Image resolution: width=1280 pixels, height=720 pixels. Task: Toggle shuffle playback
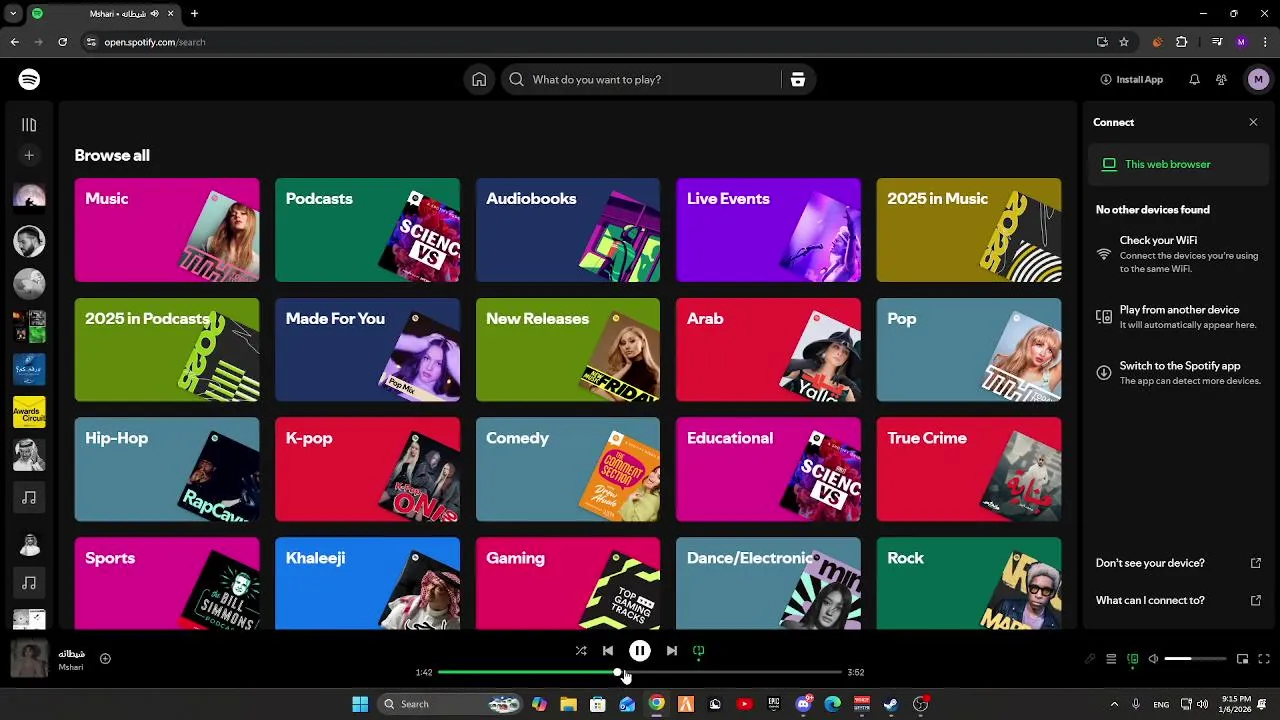[581, 650]
